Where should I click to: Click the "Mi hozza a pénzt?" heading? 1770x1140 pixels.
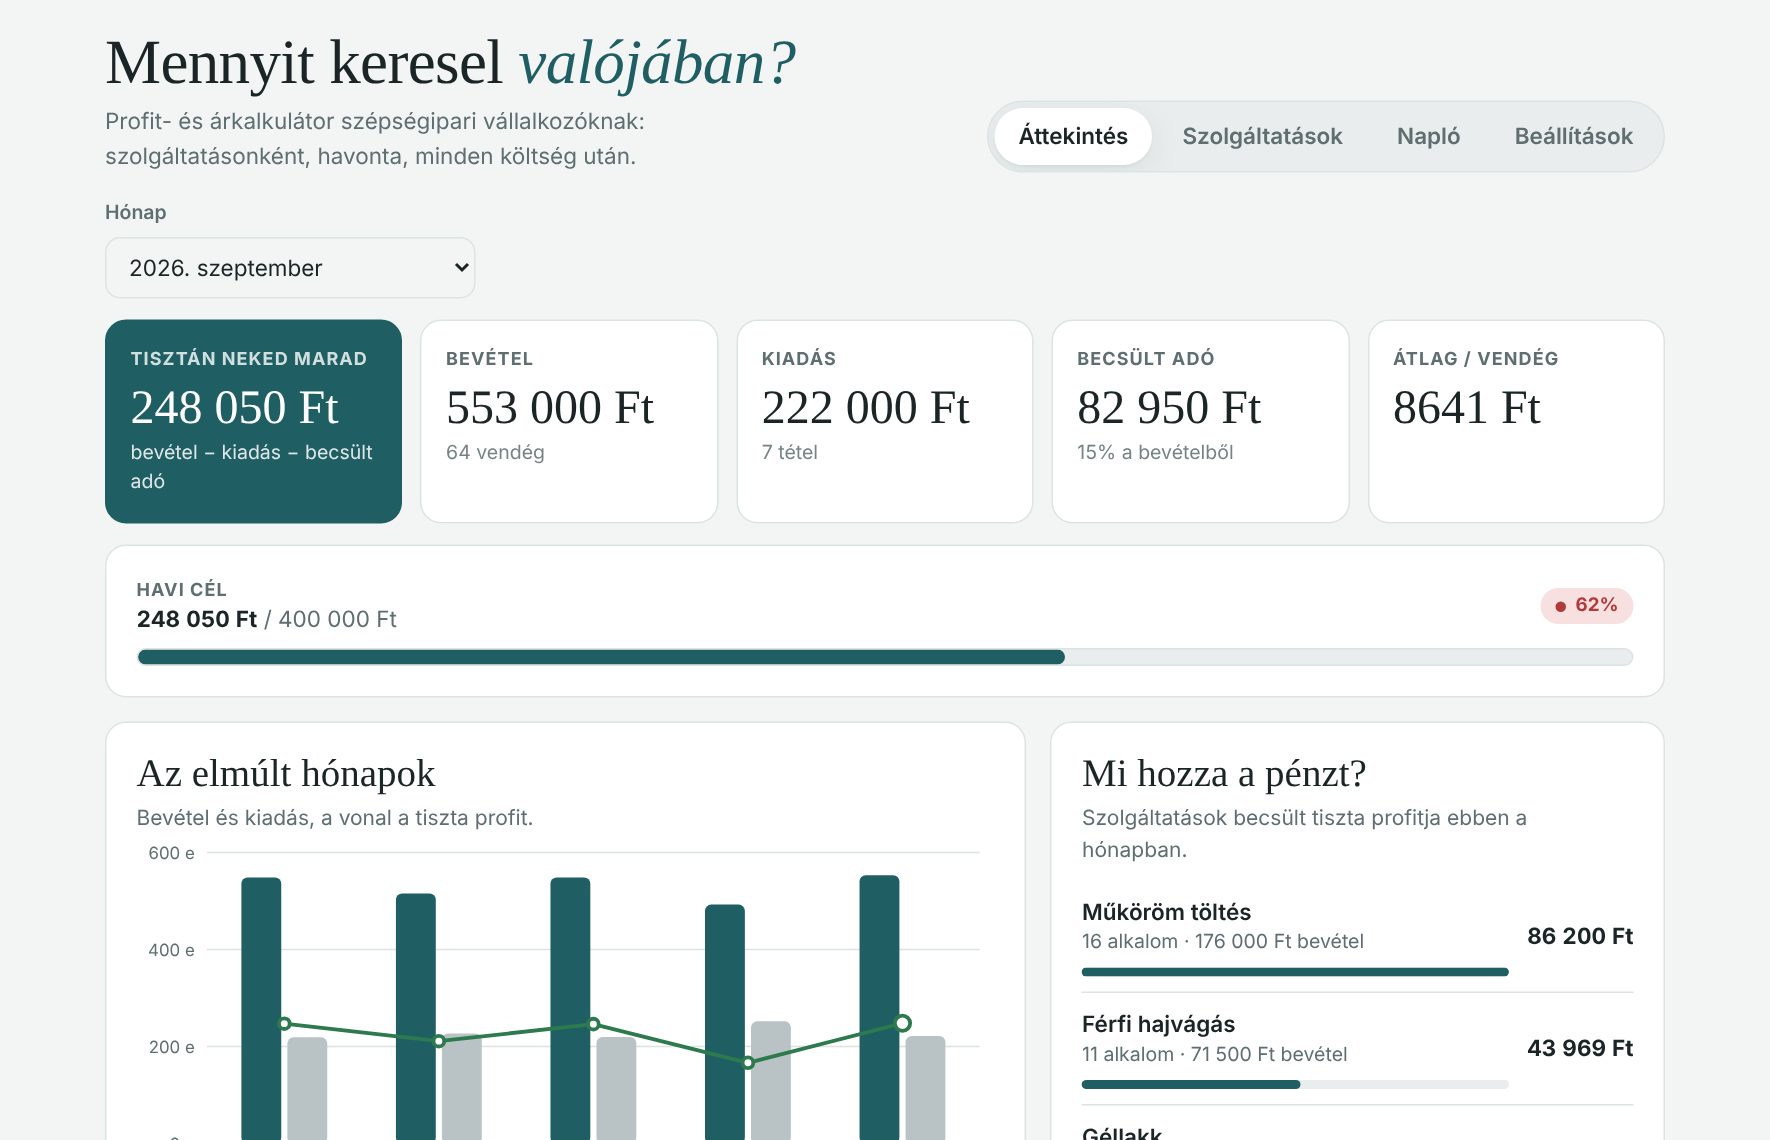click(x=1224, y=774)
